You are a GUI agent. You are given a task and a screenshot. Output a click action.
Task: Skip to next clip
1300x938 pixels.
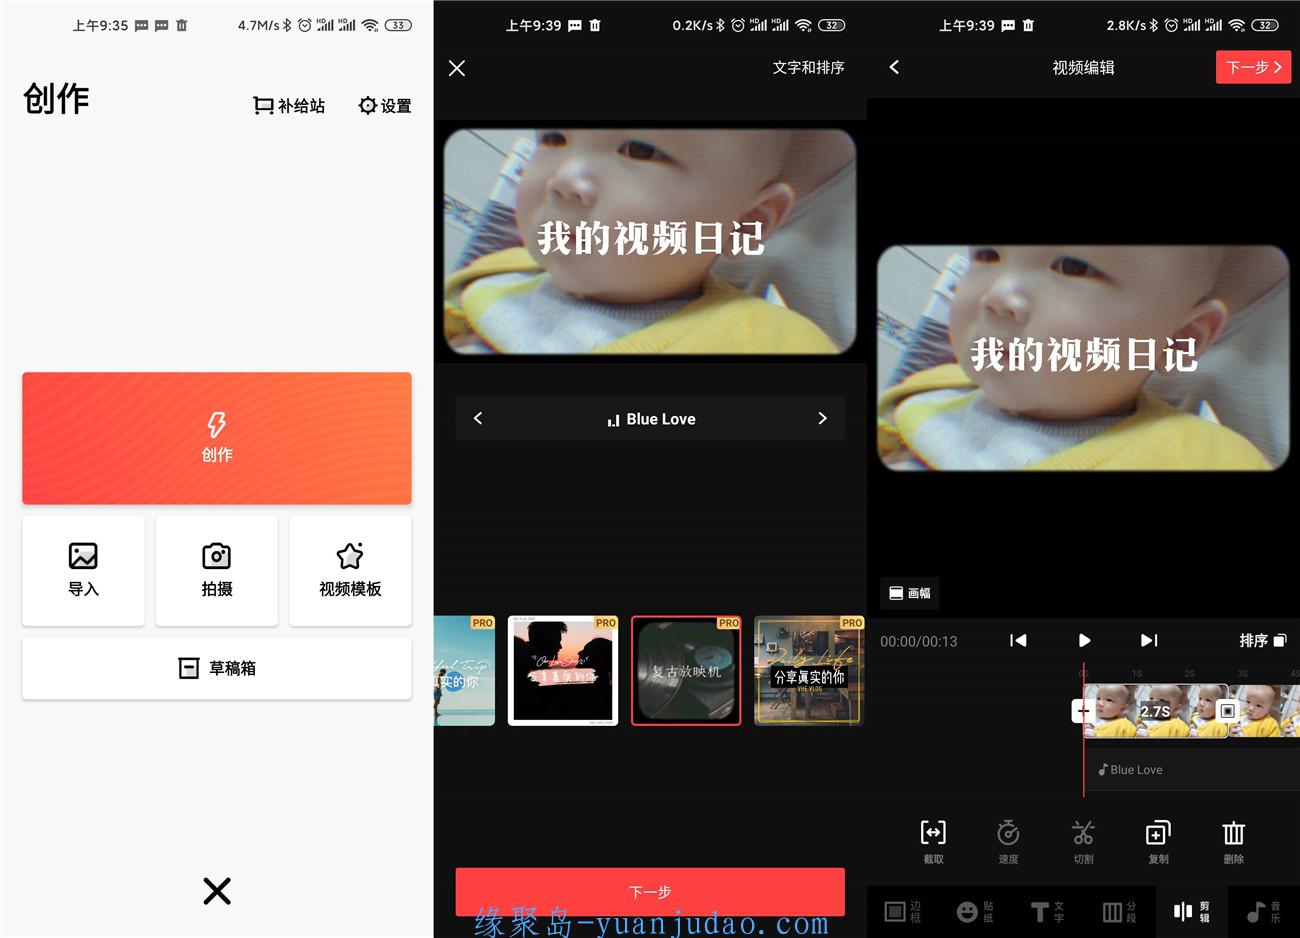[x=1149, y=640]
